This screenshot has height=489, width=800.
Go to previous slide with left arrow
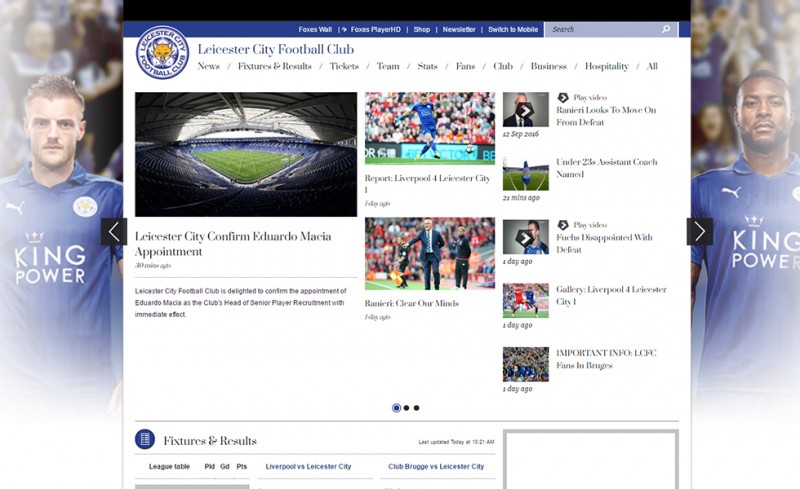point(114,232)
